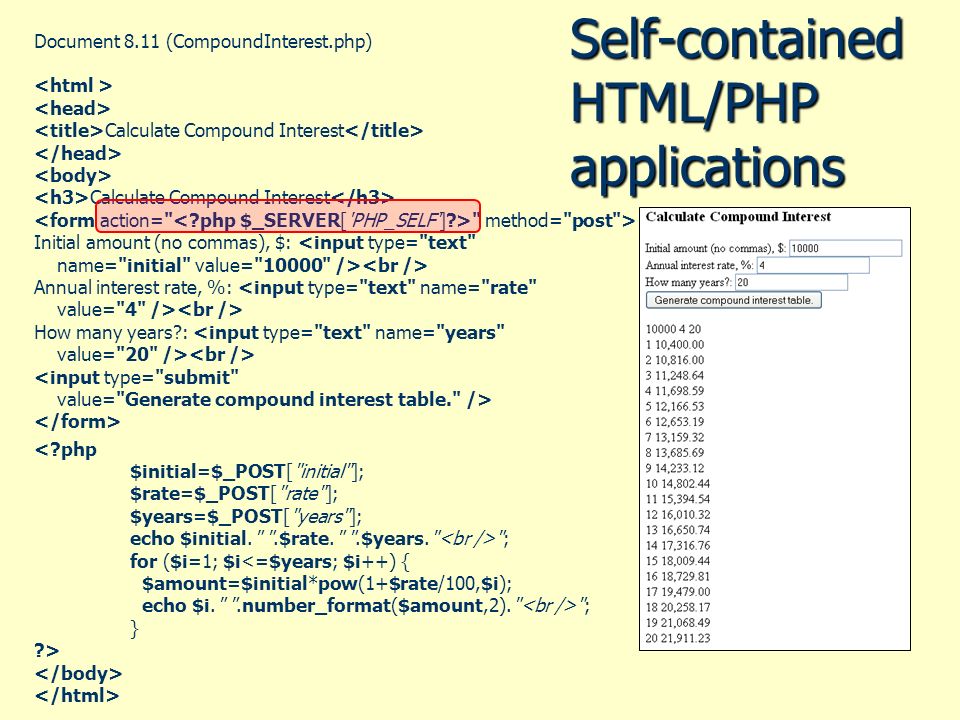This screenshot has height=720, width=960.
Task: Click the $amount=$initial*pow code line
Action: click(327, 583)
